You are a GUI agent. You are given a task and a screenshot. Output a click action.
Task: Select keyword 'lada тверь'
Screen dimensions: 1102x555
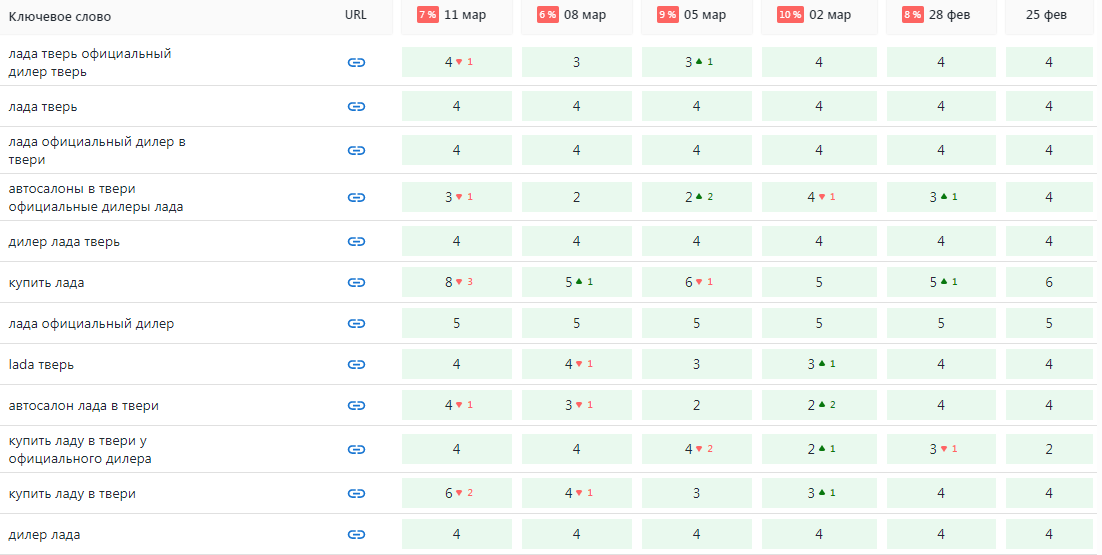[41, 365]
